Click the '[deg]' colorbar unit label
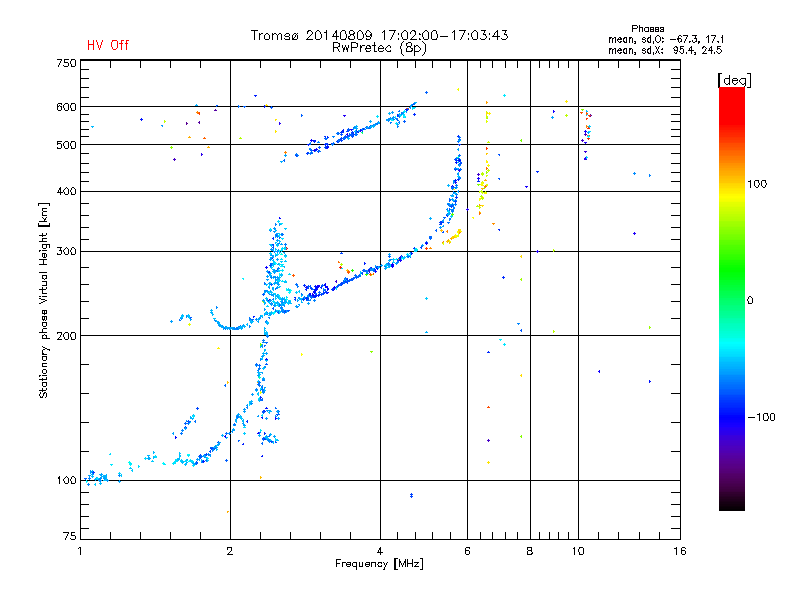This screenshot has width=800, height=600. click(734, 80)
